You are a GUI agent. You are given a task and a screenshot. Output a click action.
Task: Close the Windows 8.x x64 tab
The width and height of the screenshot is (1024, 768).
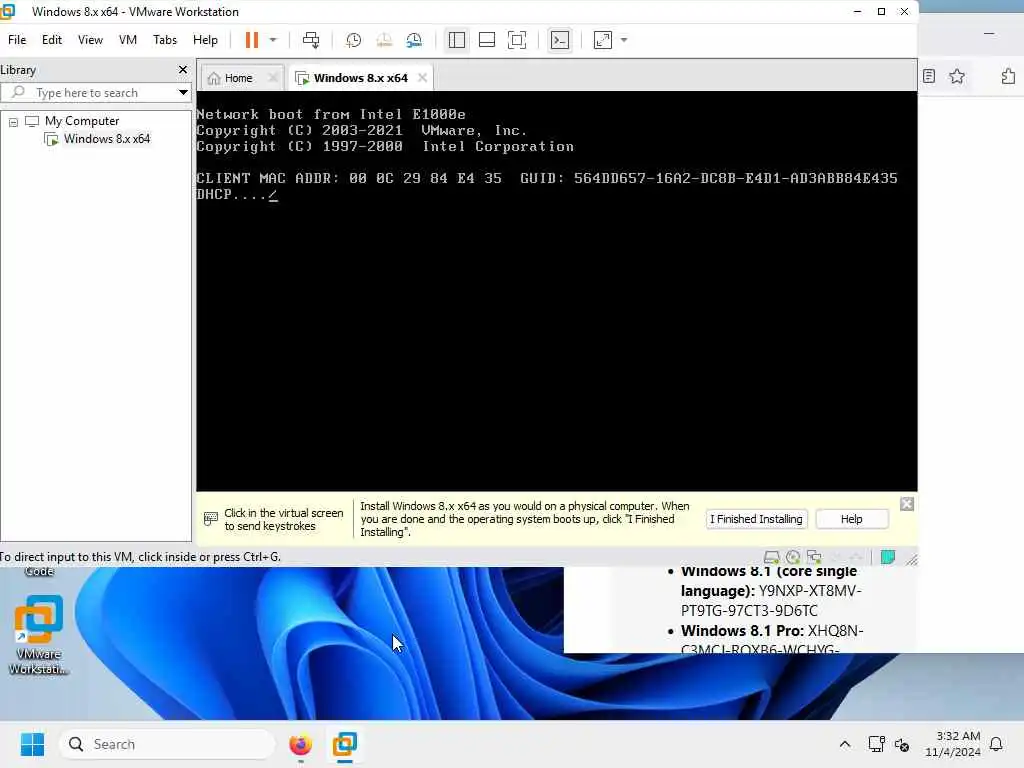click(x=423, y=78)
